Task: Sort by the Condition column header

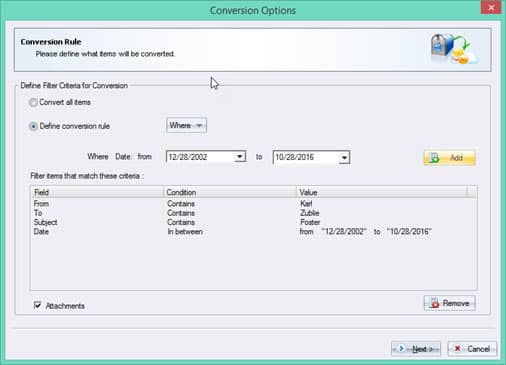Action: (230, 192)
